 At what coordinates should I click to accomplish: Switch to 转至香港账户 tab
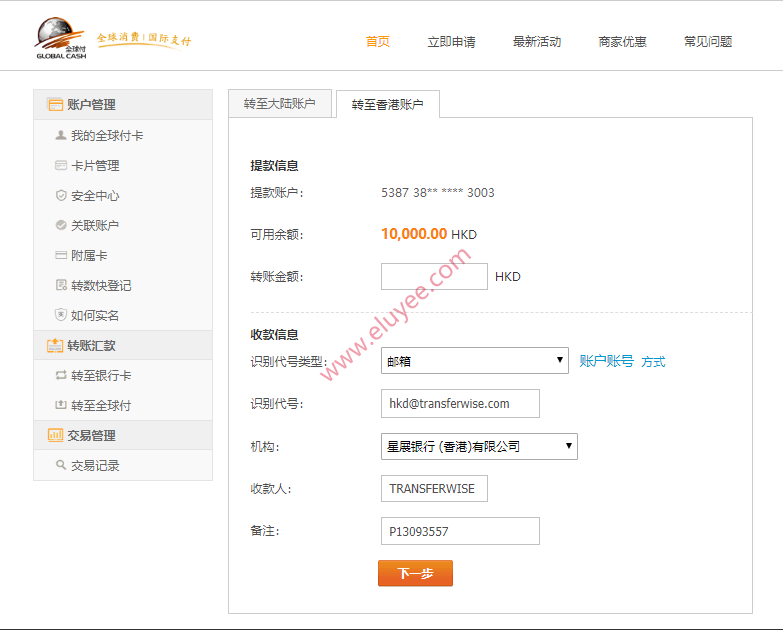[388, 104]
